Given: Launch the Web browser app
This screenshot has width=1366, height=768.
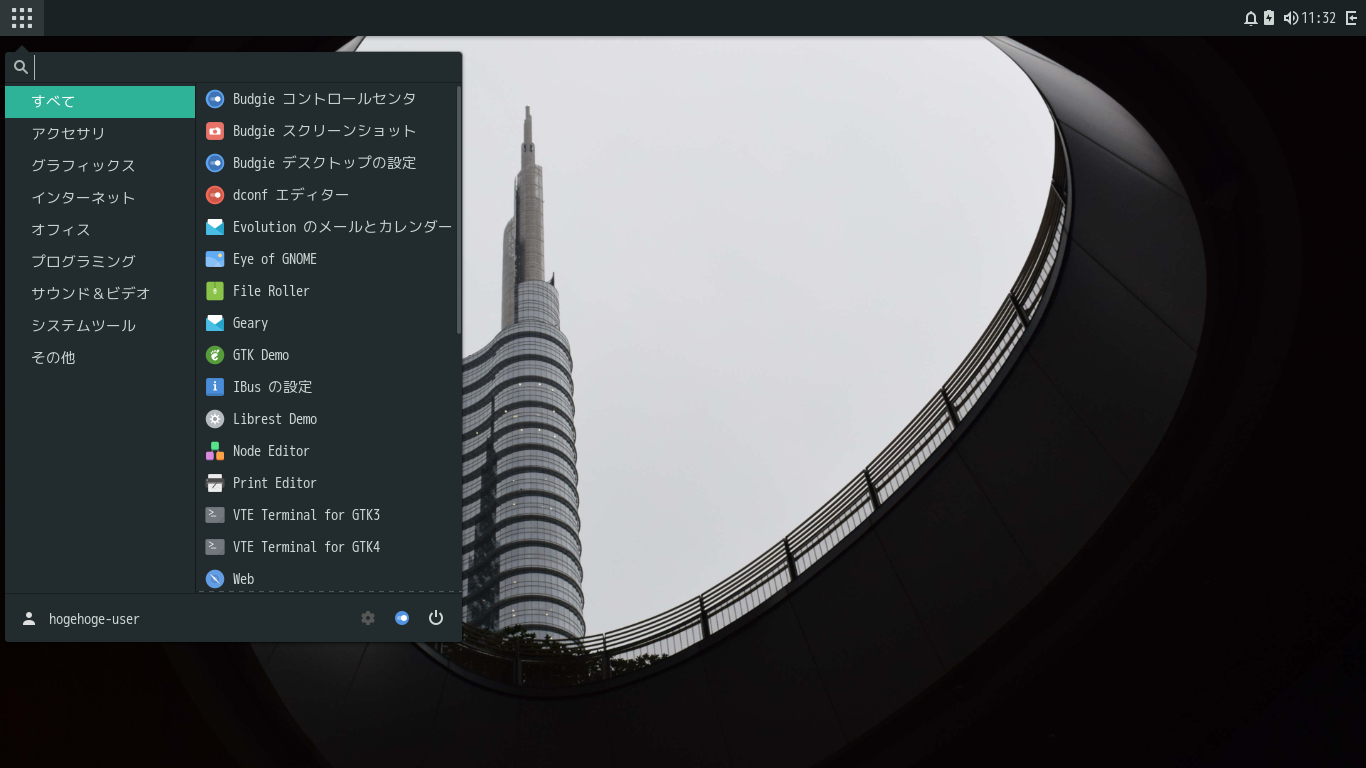Looking at the screenshot, I should pos(328,579).
